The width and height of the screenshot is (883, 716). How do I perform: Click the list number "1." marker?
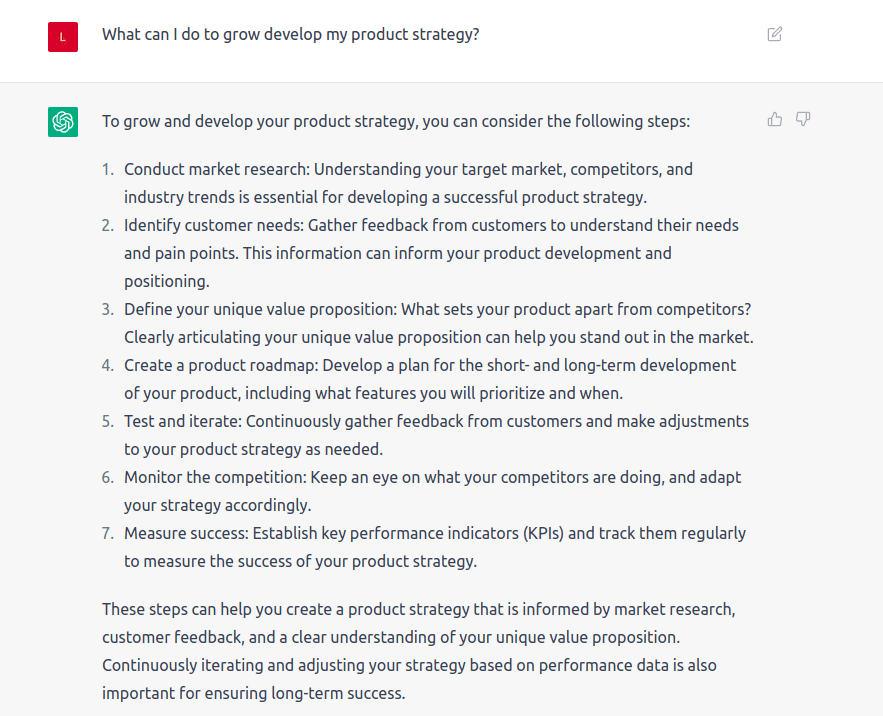(x=108, y=170)
